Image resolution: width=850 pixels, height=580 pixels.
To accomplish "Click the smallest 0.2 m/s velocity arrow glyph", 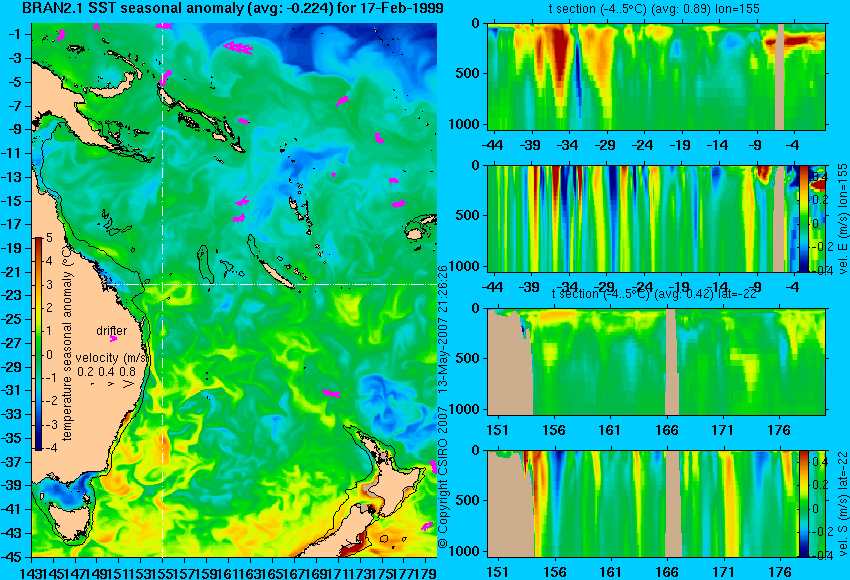I will coord(92,384).
